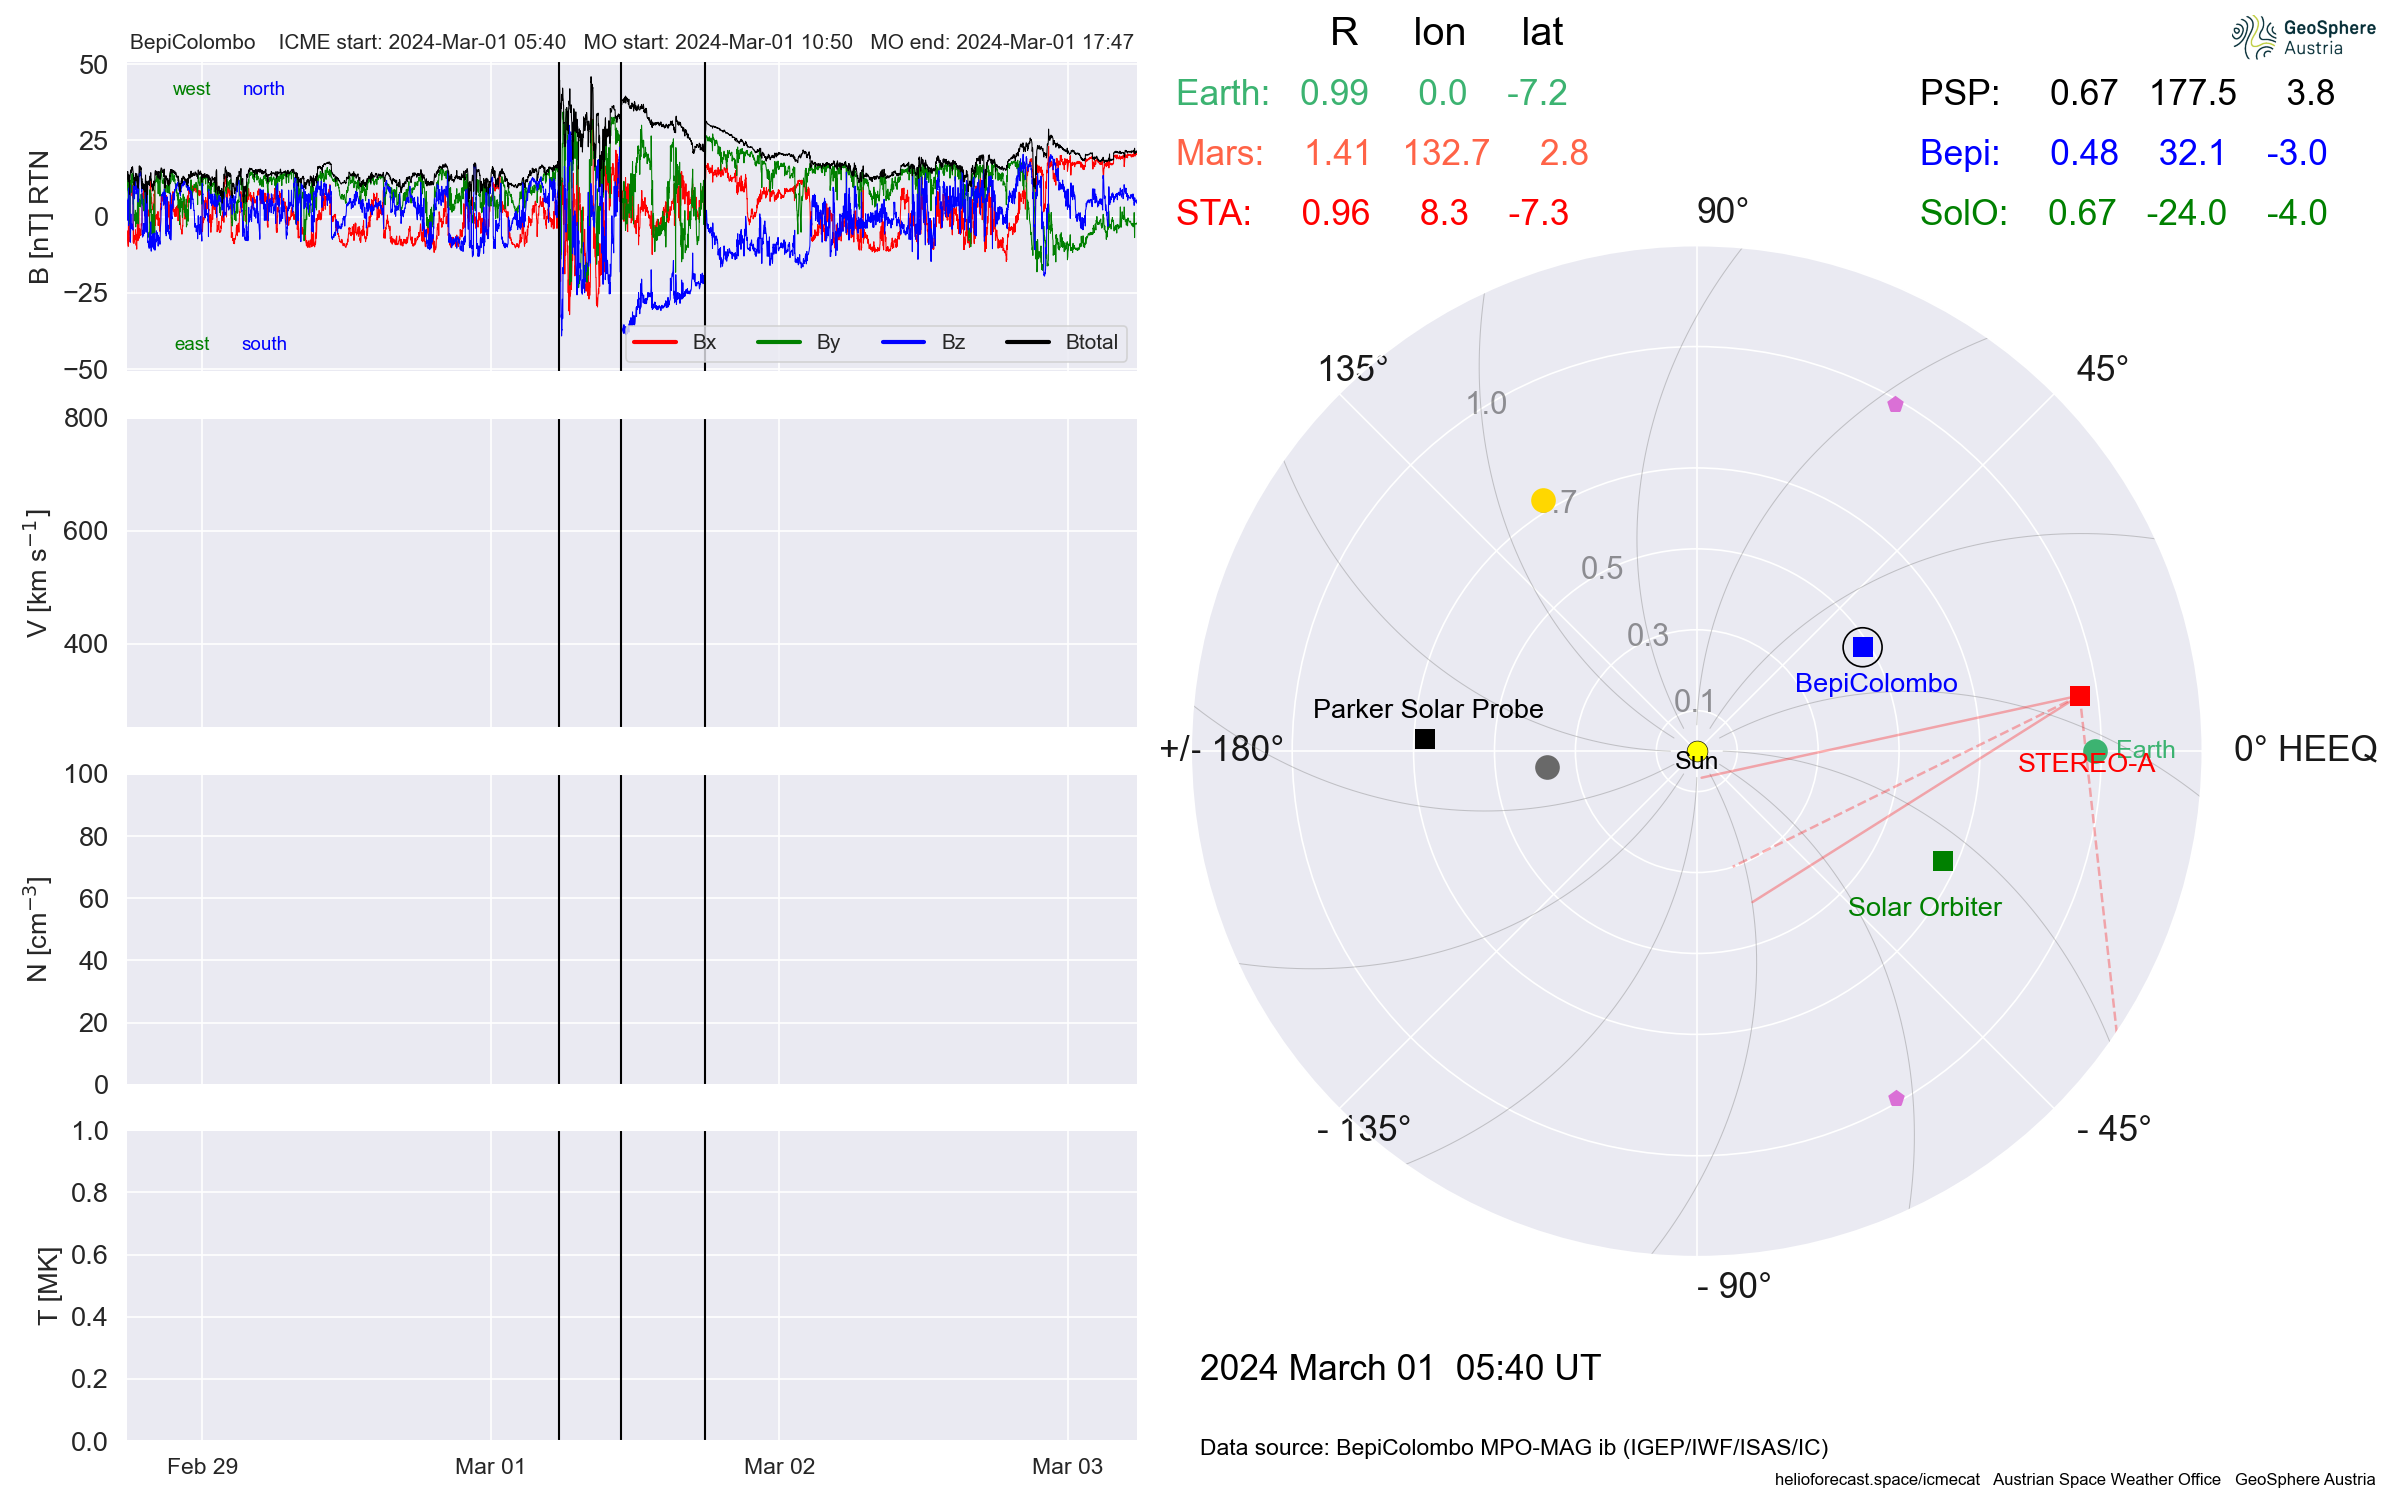Click the '135°' angular label at upper left
This screenshot has height=1500, width=2400.
click(1352, 369)
